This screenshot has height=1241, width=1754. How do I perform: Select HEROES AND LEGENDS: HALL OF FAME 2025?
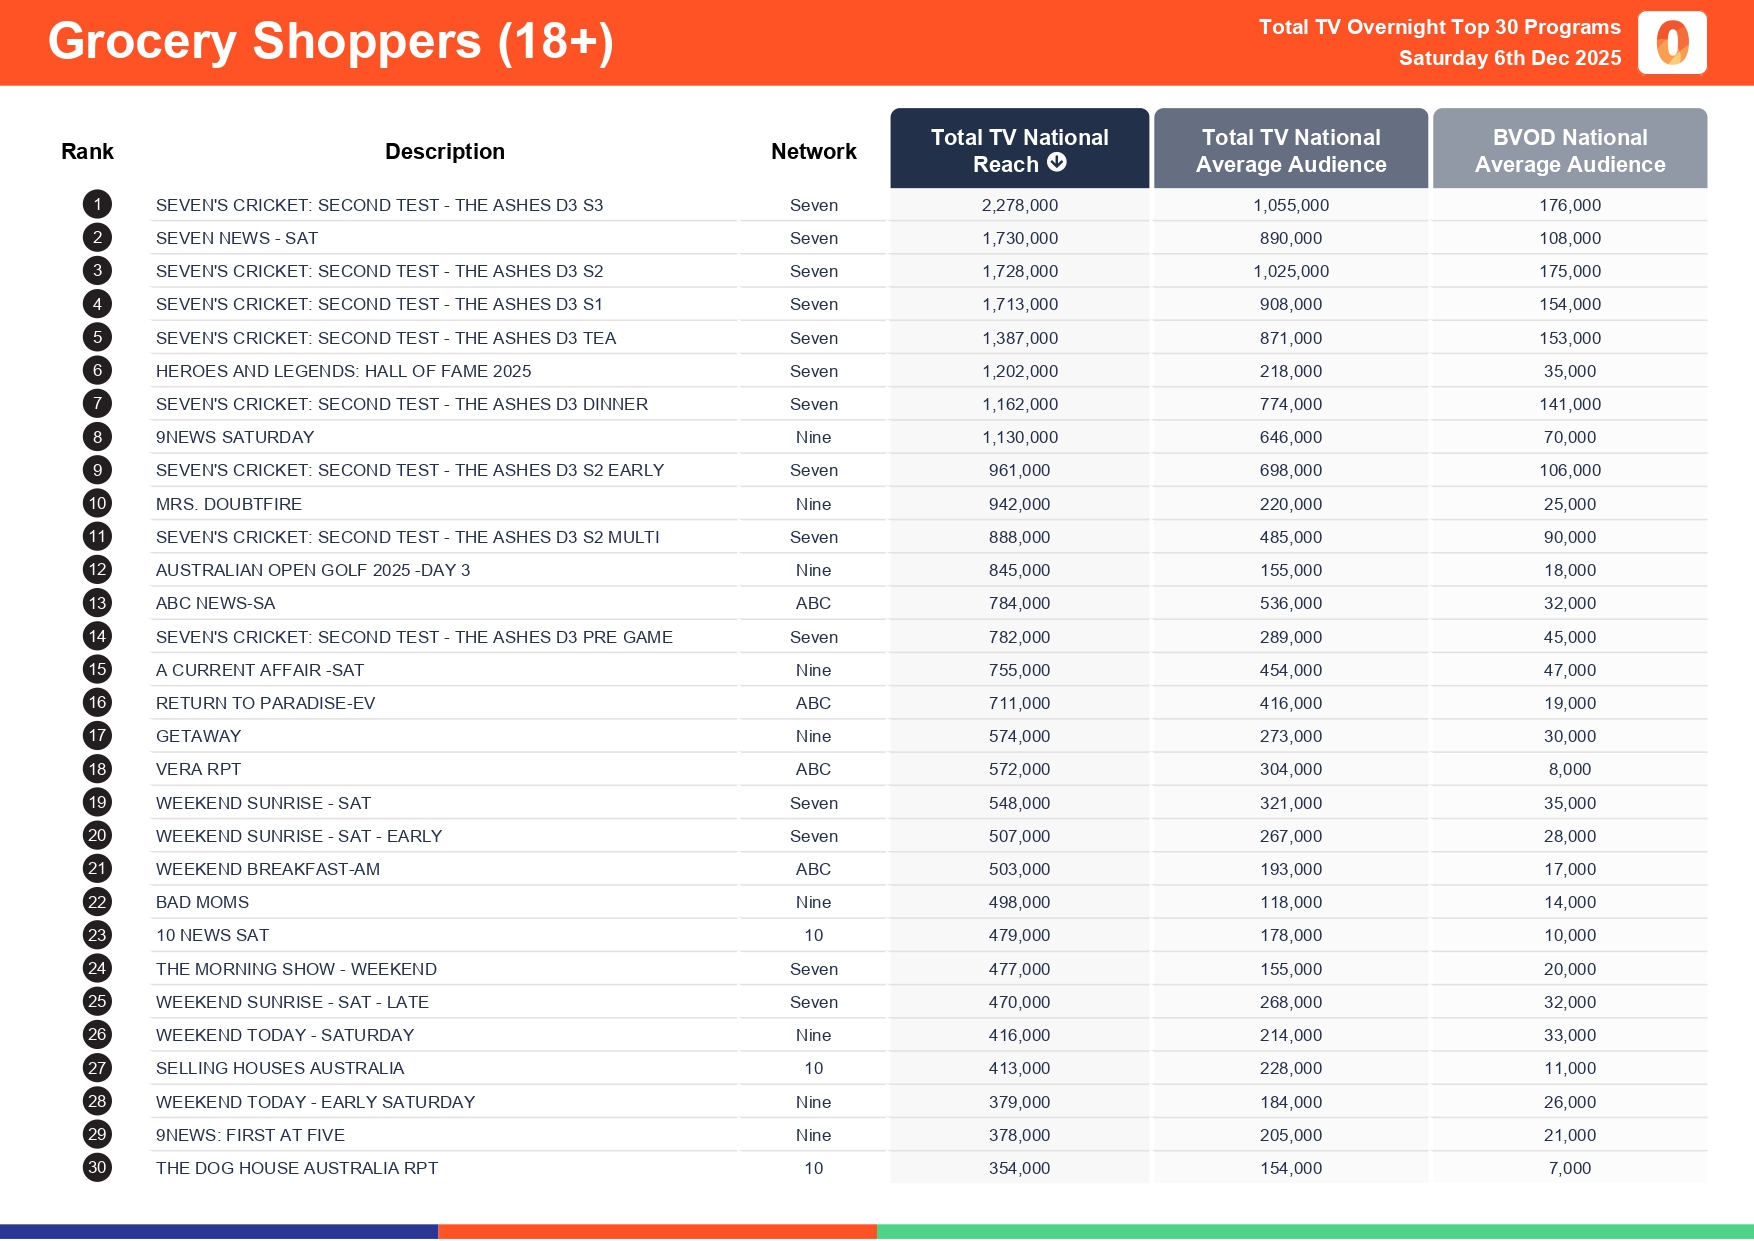[x=343, y=371]
